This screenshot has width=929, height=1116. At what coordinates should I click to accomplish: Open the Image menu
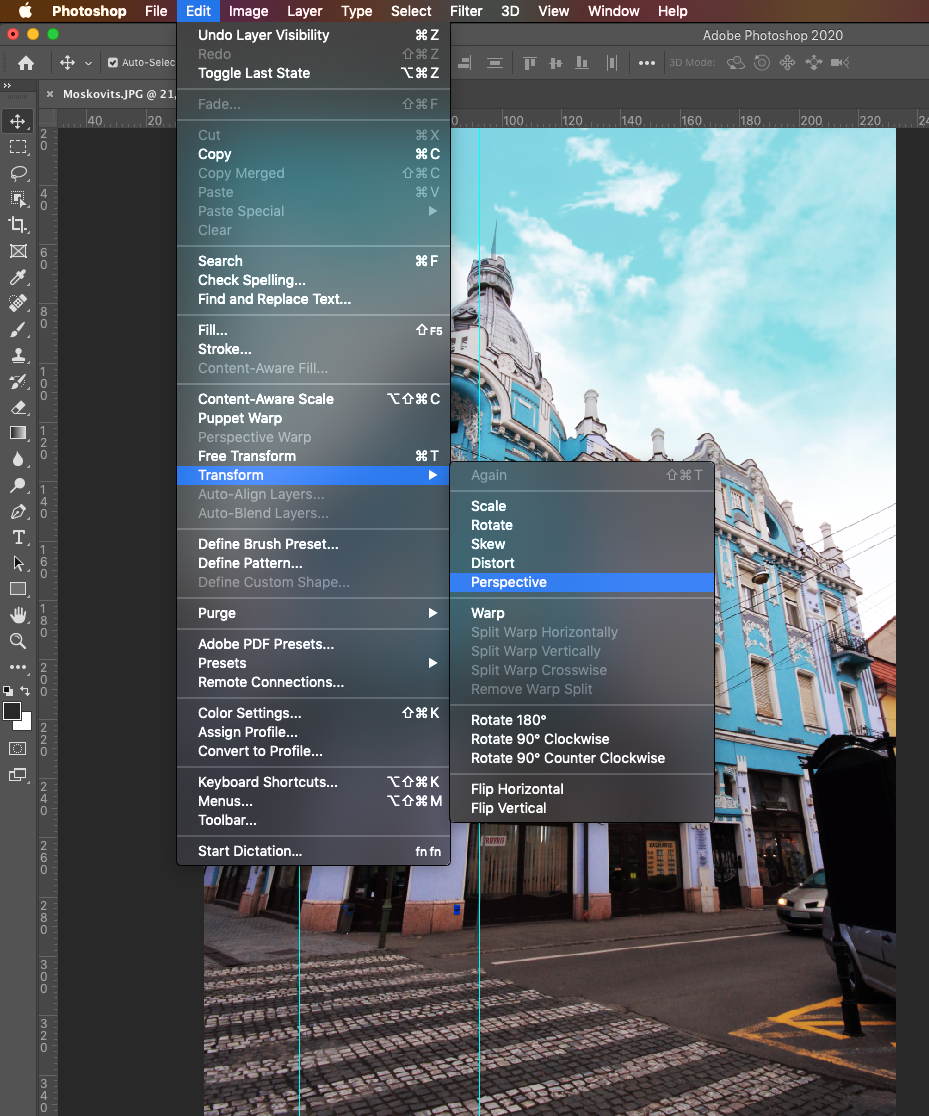[x=248, y=11]
